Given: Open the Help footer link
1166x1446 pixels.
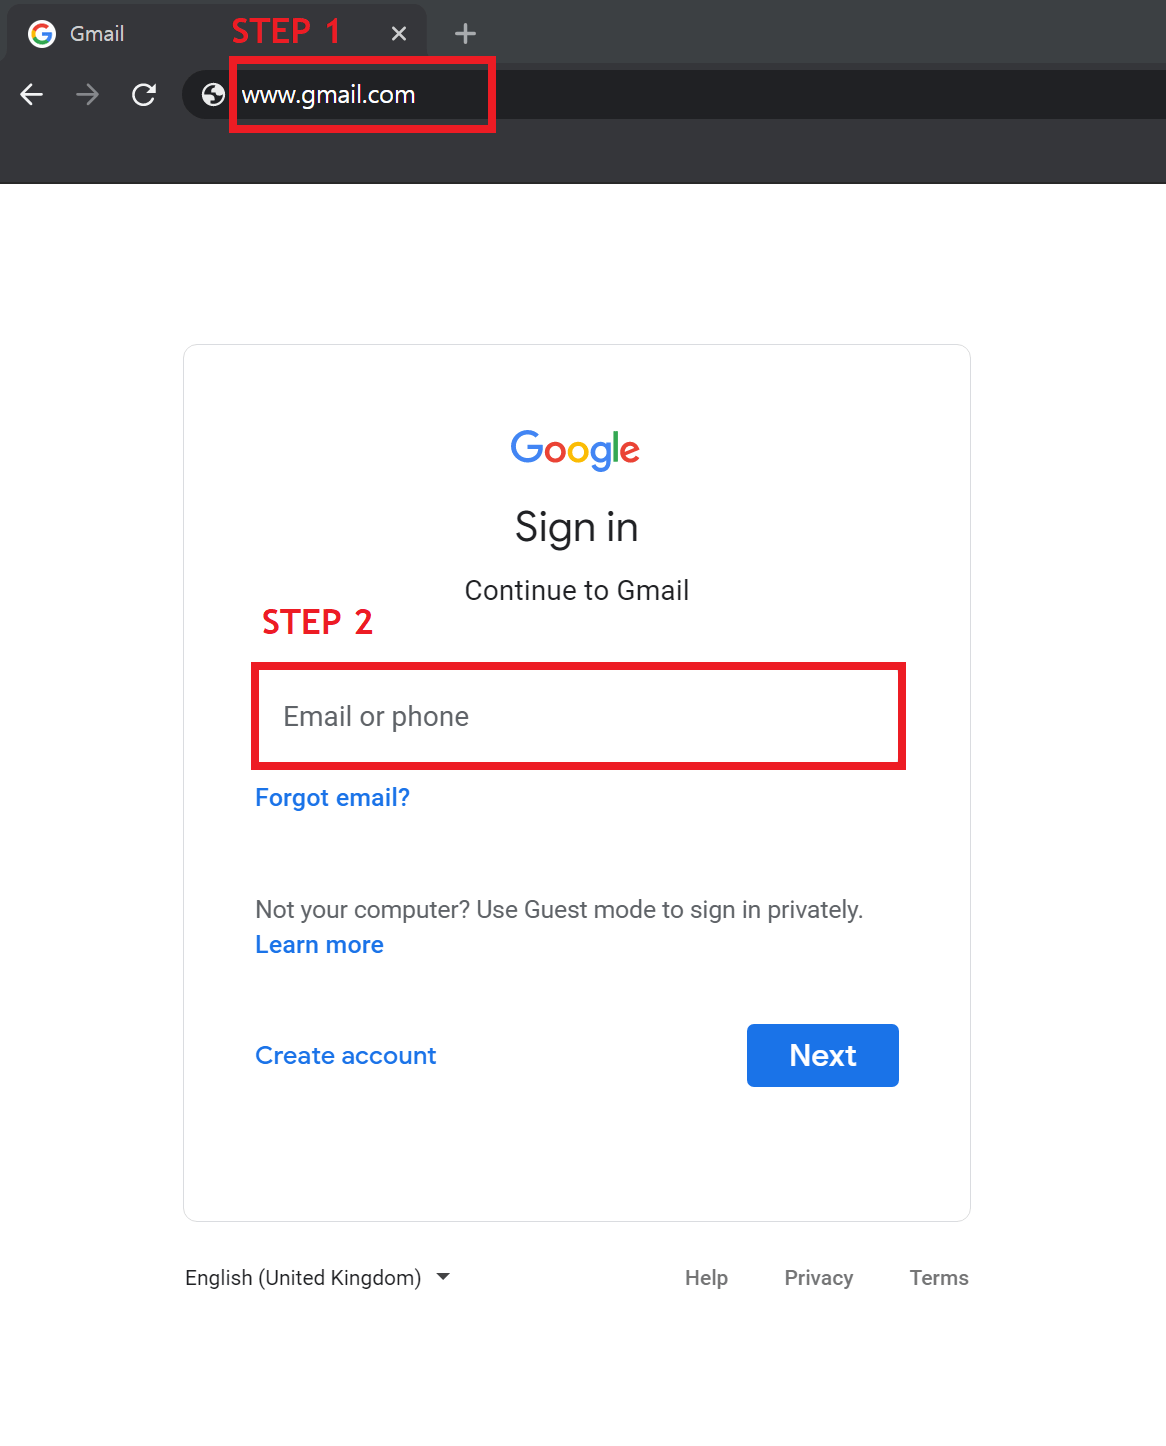Looking at the screenshot, I should [706, 1278].
